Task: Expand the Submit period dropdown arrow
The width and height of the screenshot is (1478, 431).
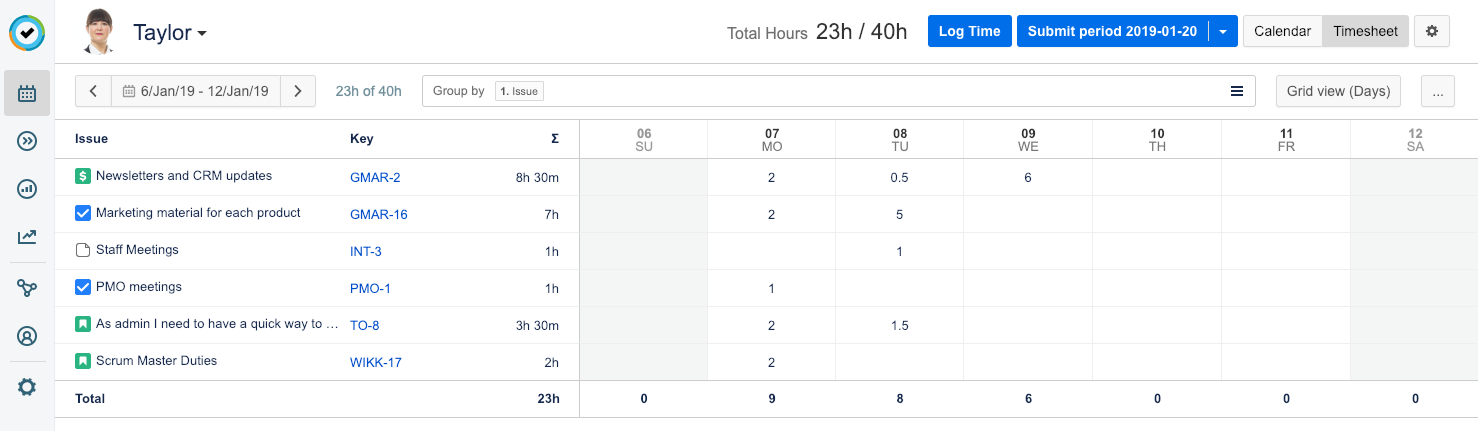Action: [1223, 31]
